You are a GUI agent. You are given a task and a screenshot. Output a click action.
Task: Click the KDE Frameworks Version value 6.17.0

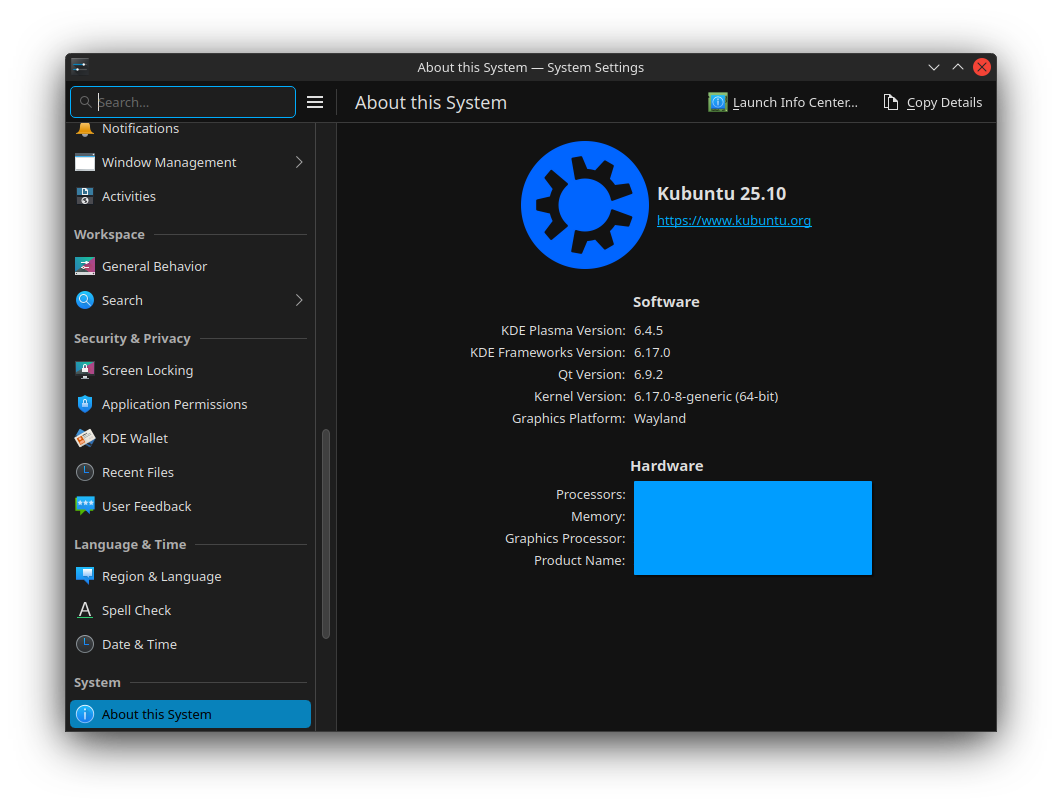[x=652, y=352]
